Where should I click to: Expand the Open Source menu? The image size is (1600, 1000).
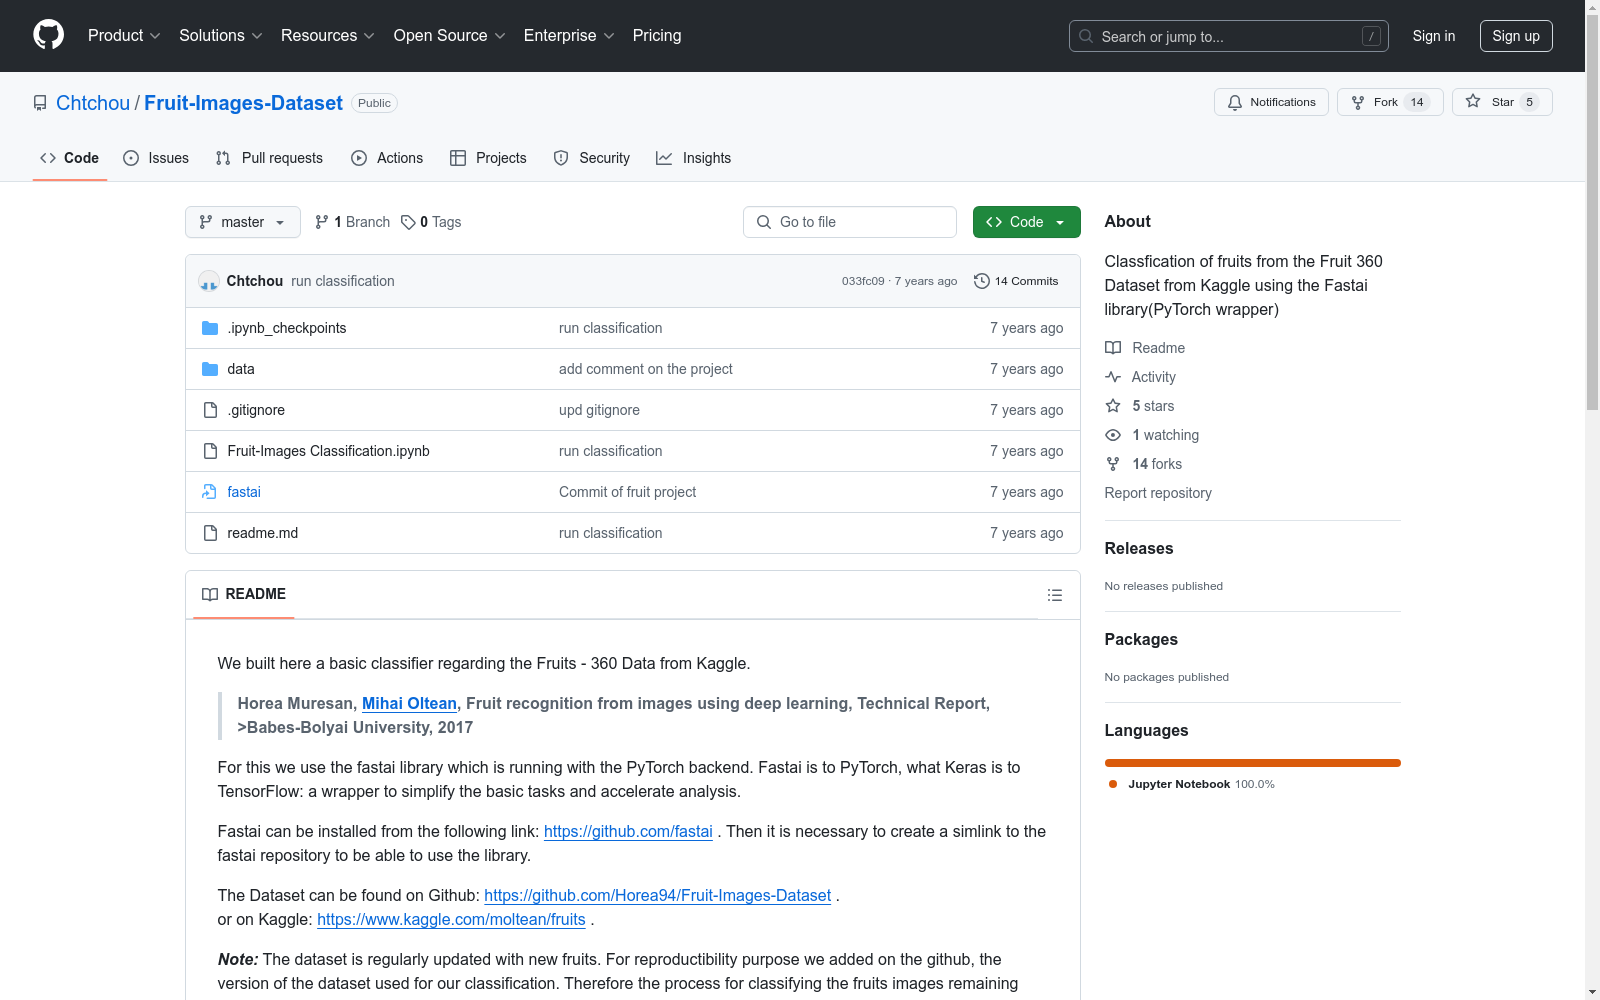pos(450,36)
